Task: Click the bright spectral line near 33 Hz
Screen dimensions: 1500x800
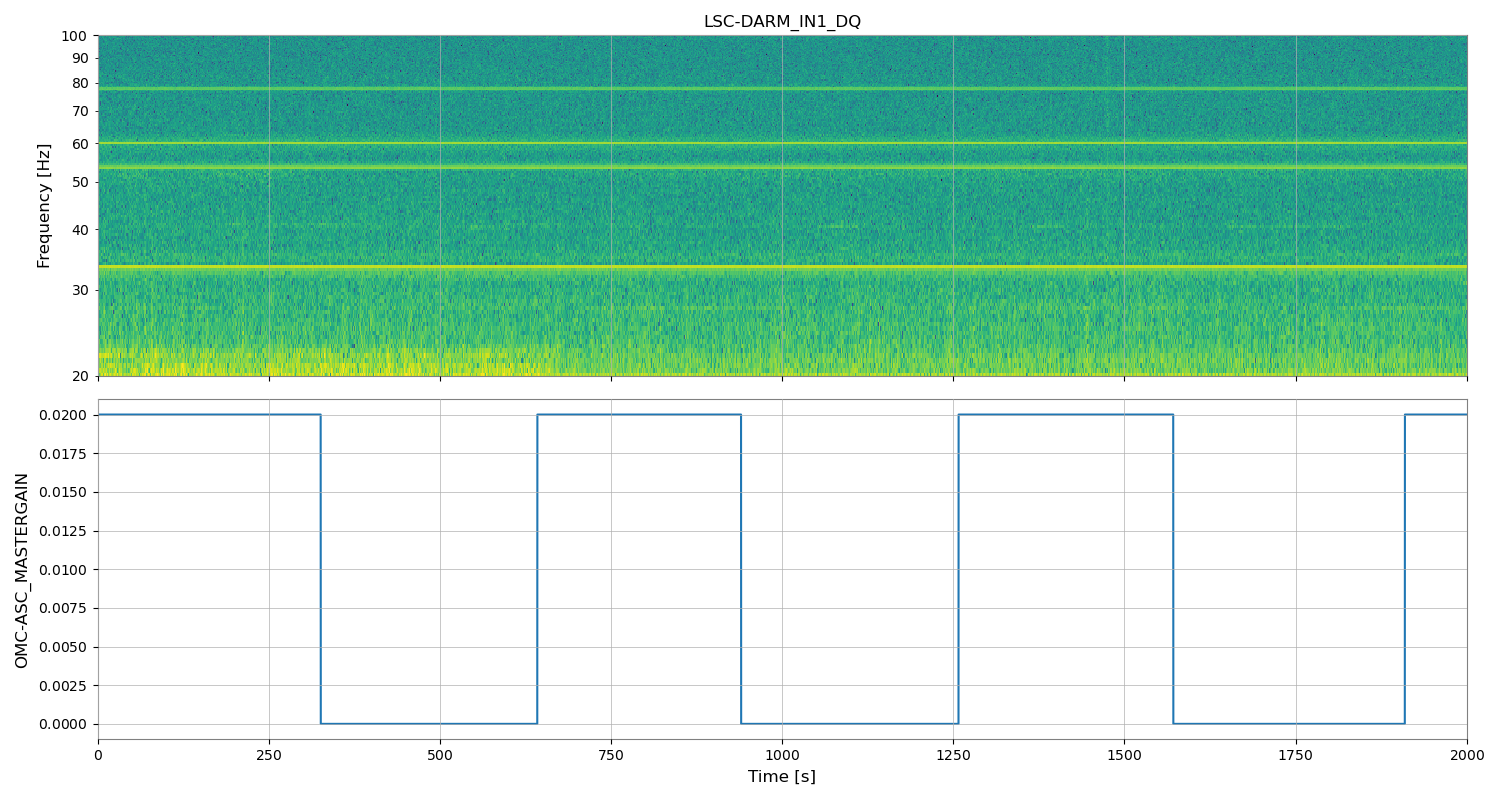Action: pyautogui.click(x=781, y=266)
